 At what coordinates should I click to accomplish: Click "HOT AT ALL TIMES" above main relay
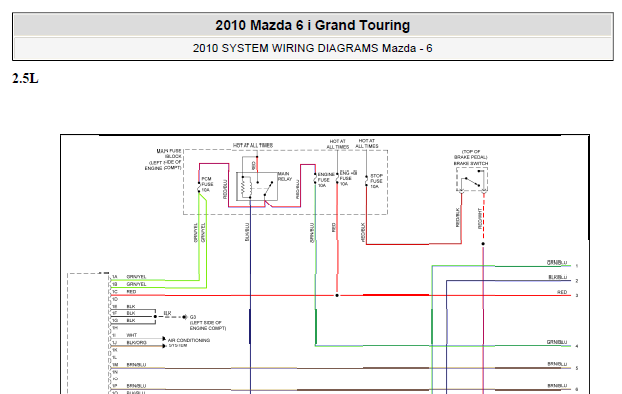pos(253,146)
